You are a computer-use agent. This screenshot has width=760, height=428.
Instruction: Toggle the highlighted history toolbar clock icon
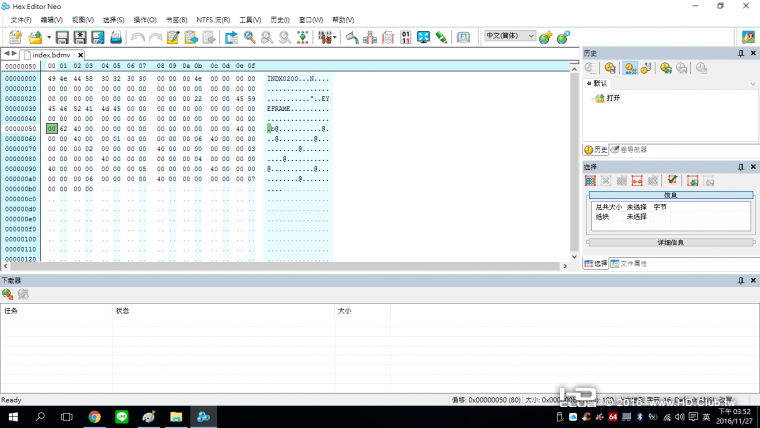[630, 68]
